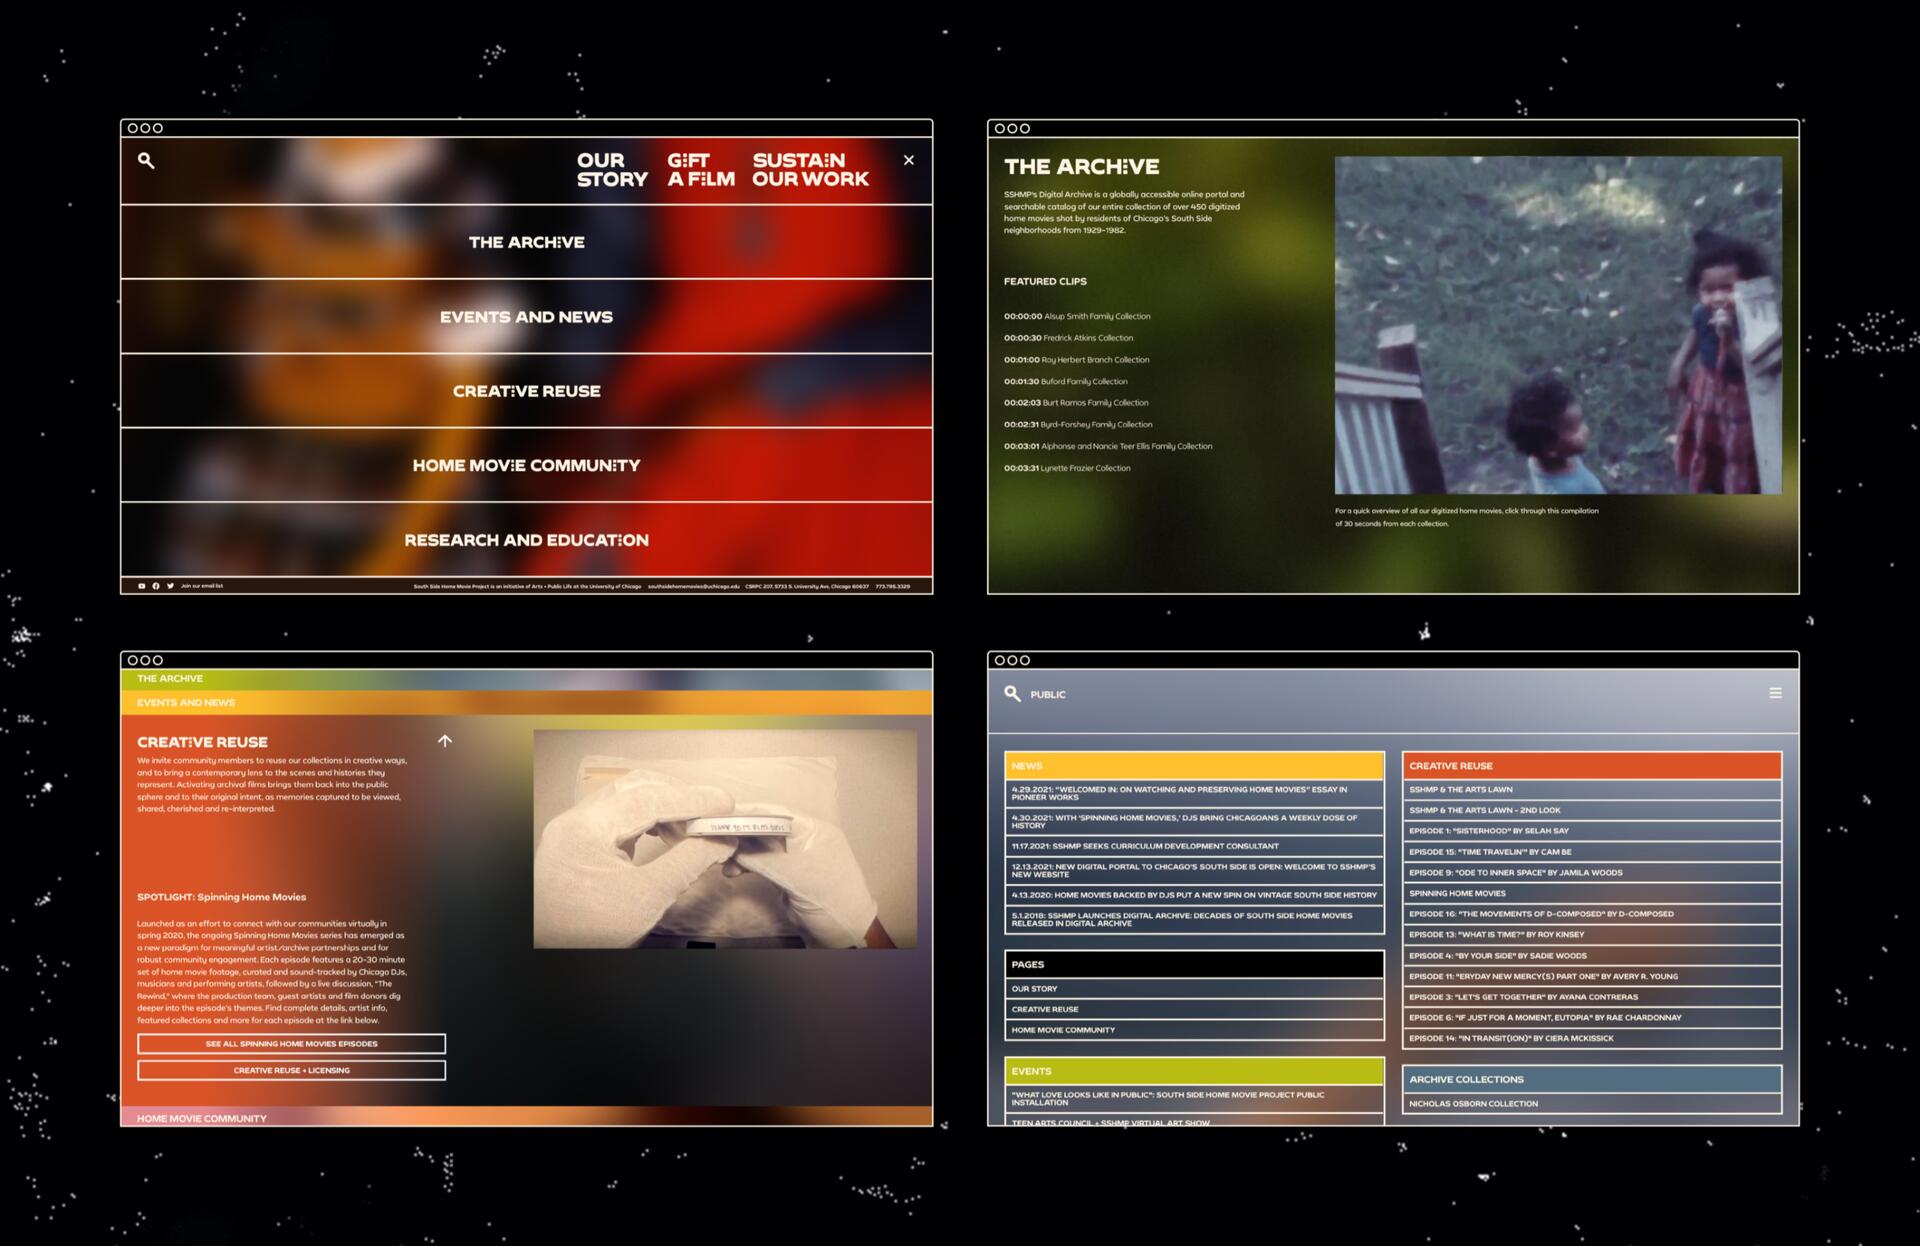Open the Join our email list link
Viewport: 1920px width, 1246px height.
click(x=203, y=585)
